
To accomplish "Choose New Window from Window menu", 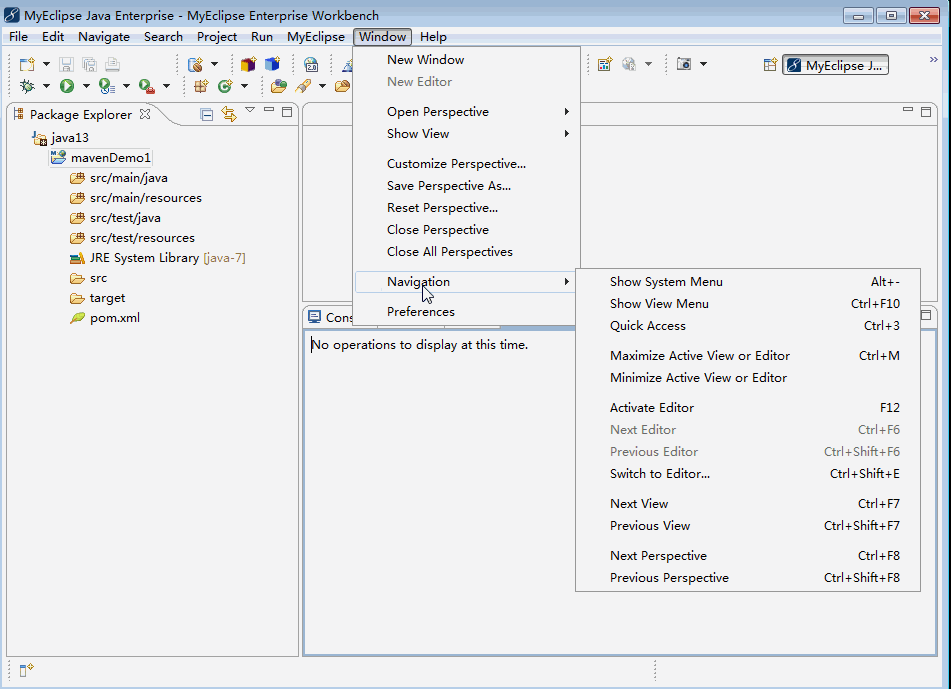I will point(466,59).
